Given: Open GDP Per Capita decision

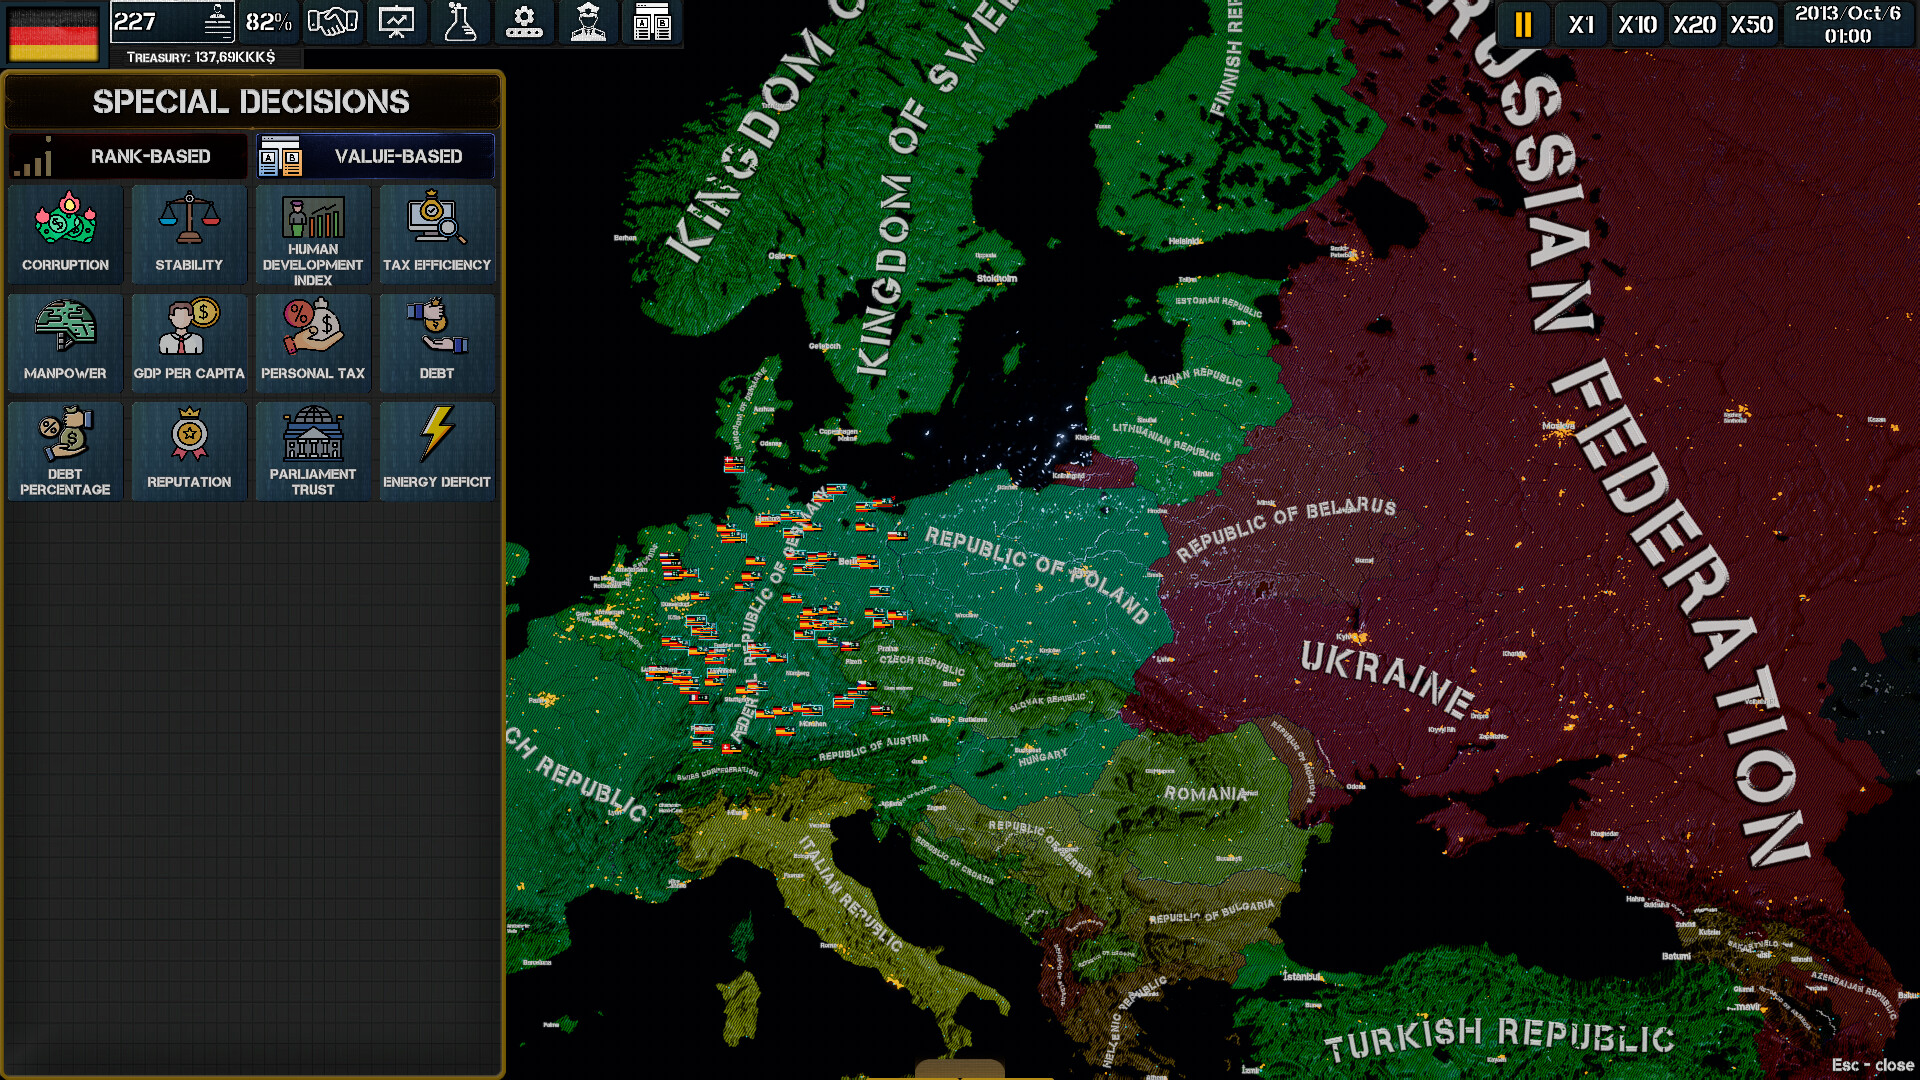Looking at the screenshot, I should [189, 342].
